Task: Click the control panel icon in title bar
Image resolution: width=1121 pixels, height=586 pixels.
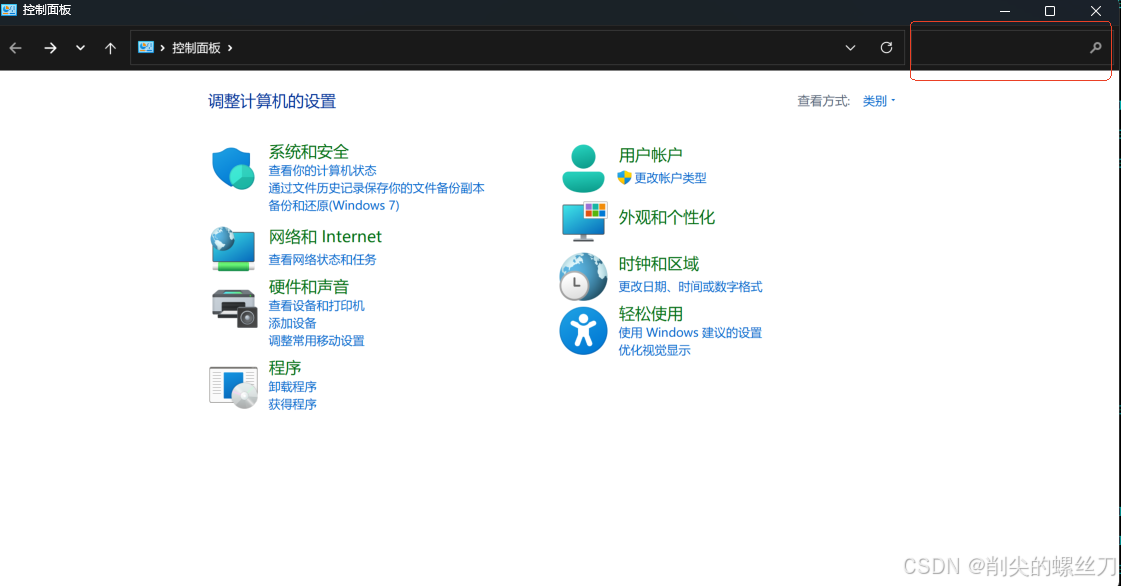Action: 9,10
